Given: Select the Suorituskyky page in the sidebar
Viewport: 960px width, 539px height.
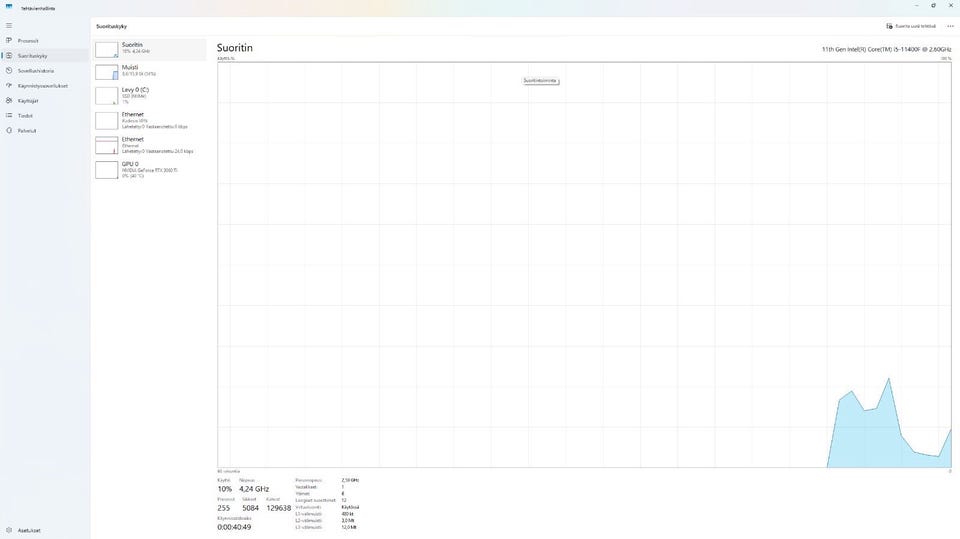Looking at the screenshot, I should [x=45, y=56].
